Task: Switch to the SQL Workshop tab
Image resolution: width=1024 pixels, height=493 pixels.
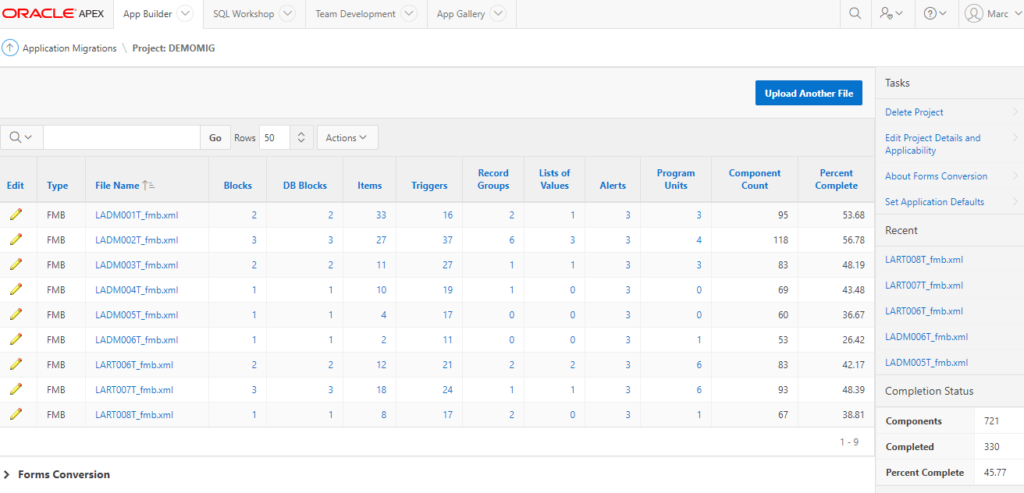Action: (x=244, y=14)
